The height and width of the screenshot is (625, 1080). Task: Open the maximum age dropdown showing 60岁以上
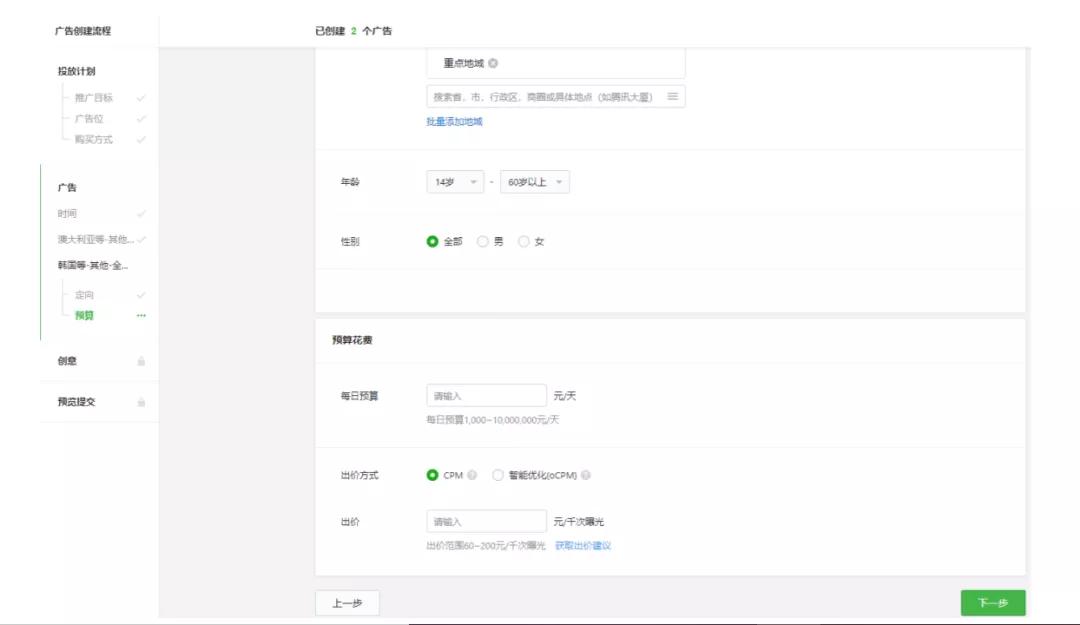535,181
